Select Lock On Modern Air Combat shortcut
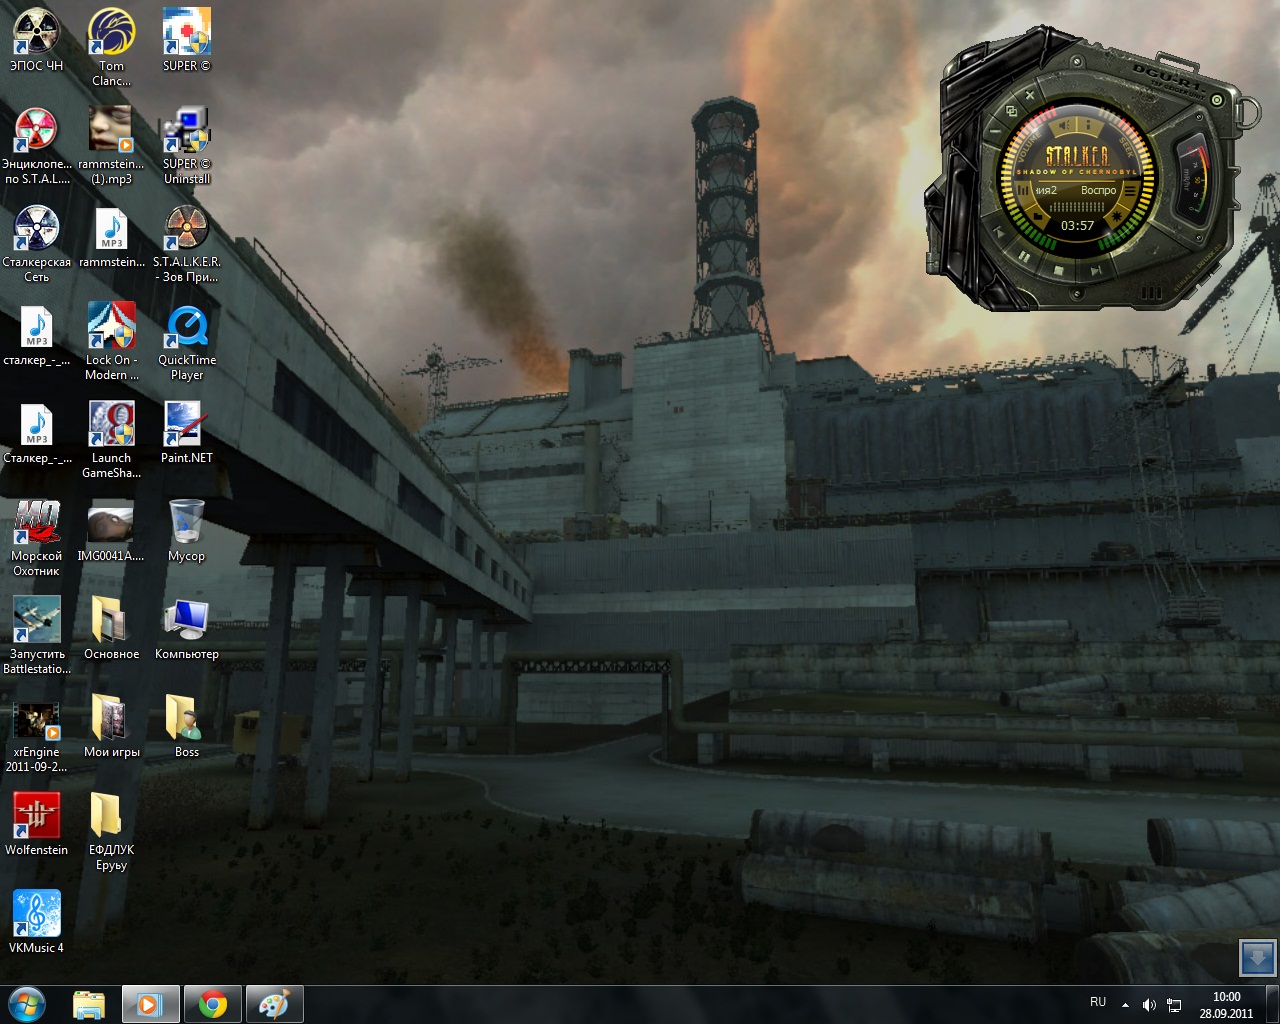1280x1024 pixels. pyautogui.click(x=111, y=342)
